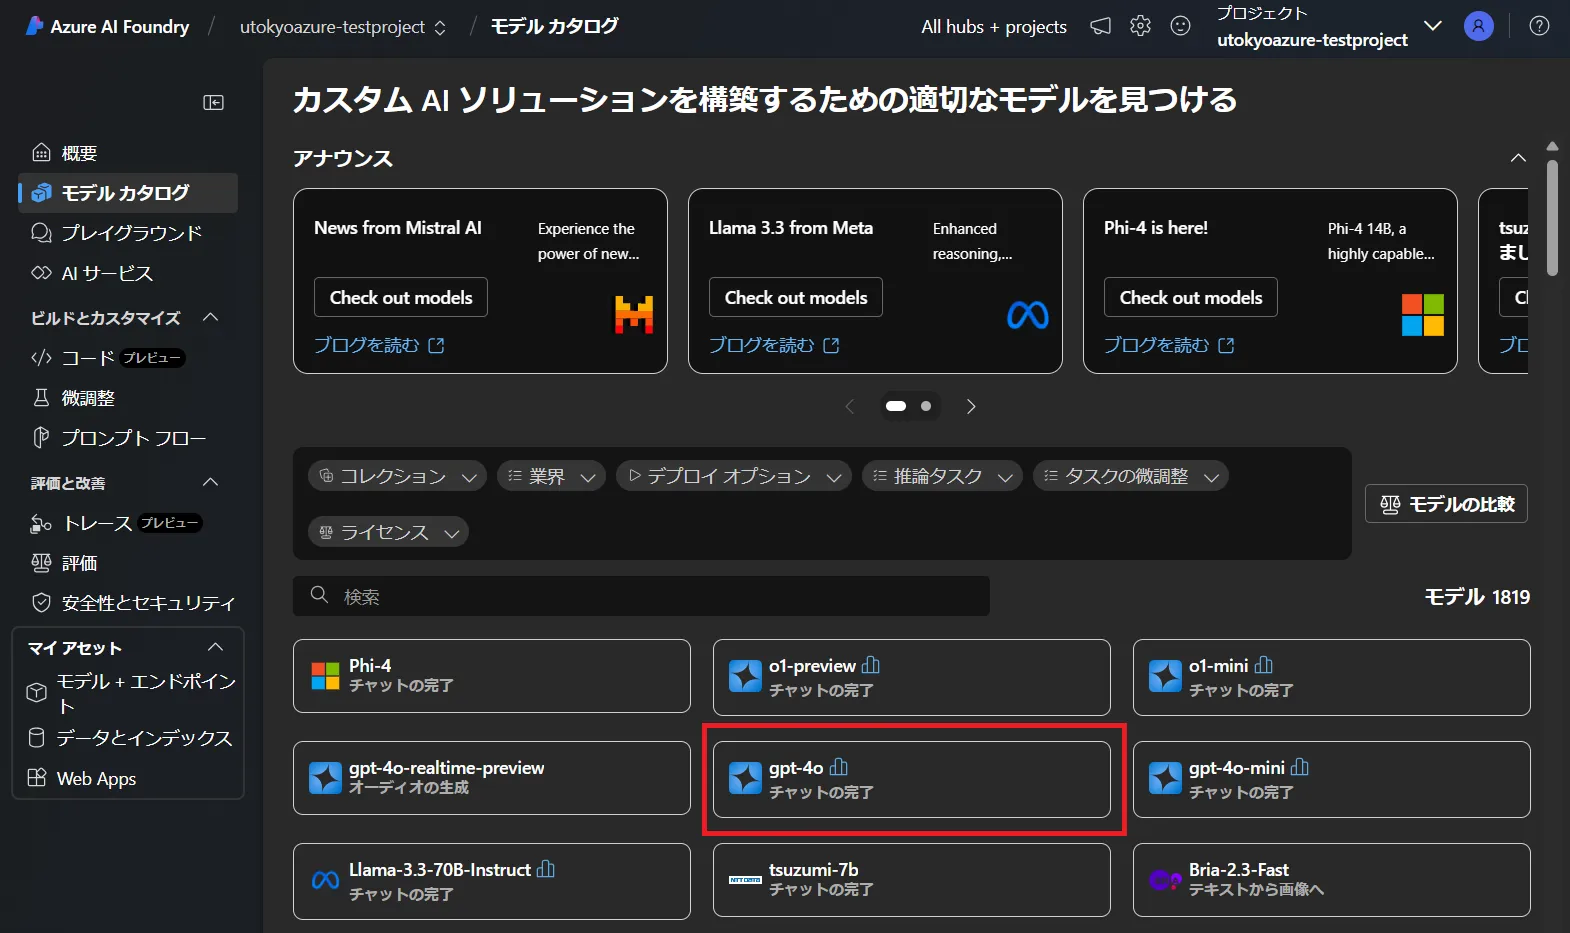1570x933 pixels.
Task: Click the user account avatar icon
Action: click(1478, 26)
